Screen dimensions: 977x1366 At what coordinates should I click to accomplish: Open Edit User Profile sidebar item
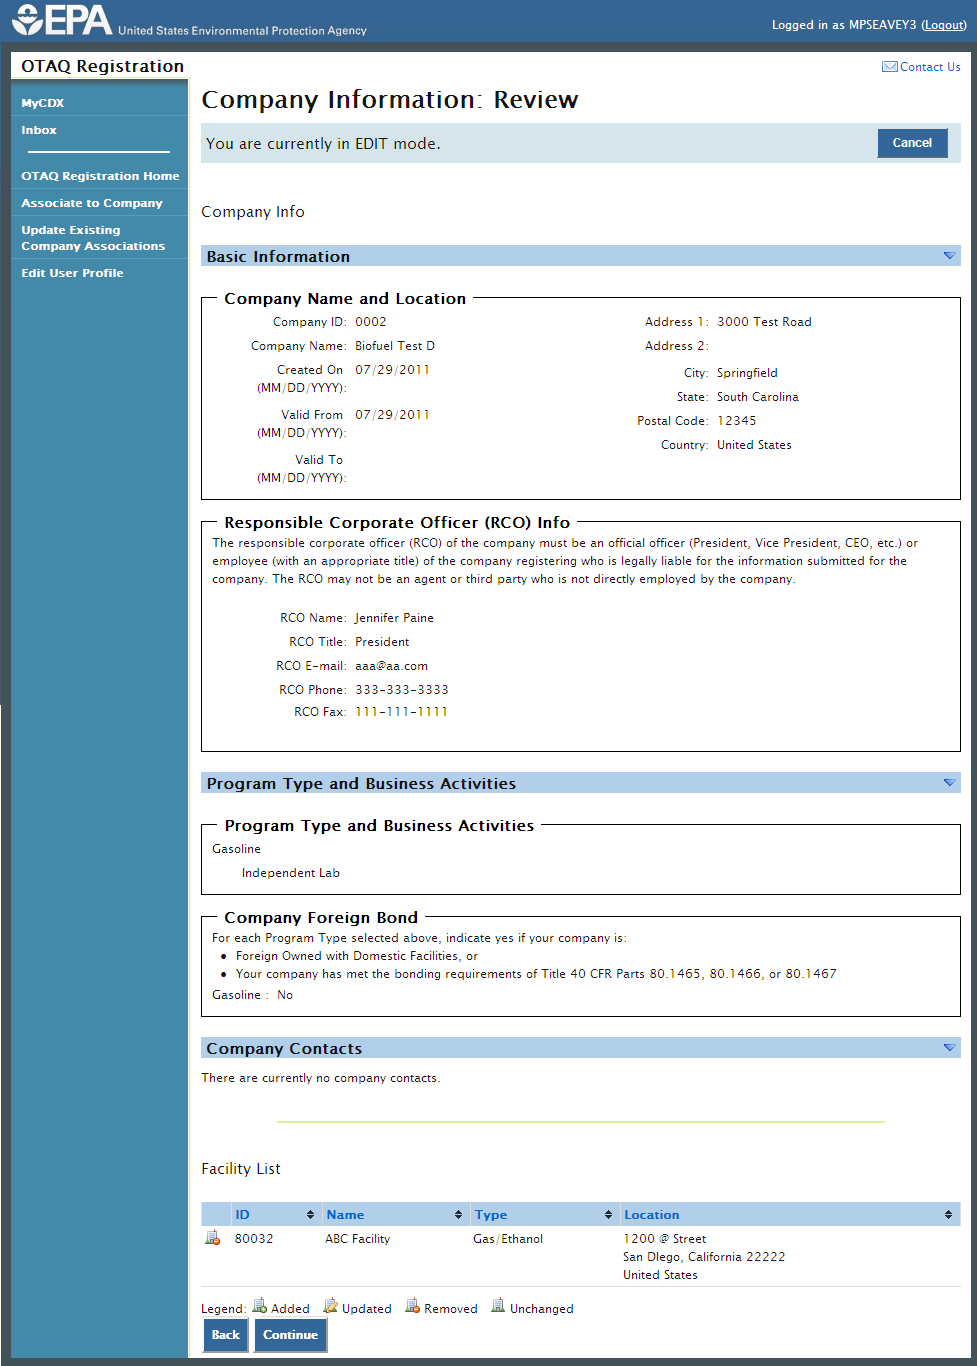click(x=72, y=273)
